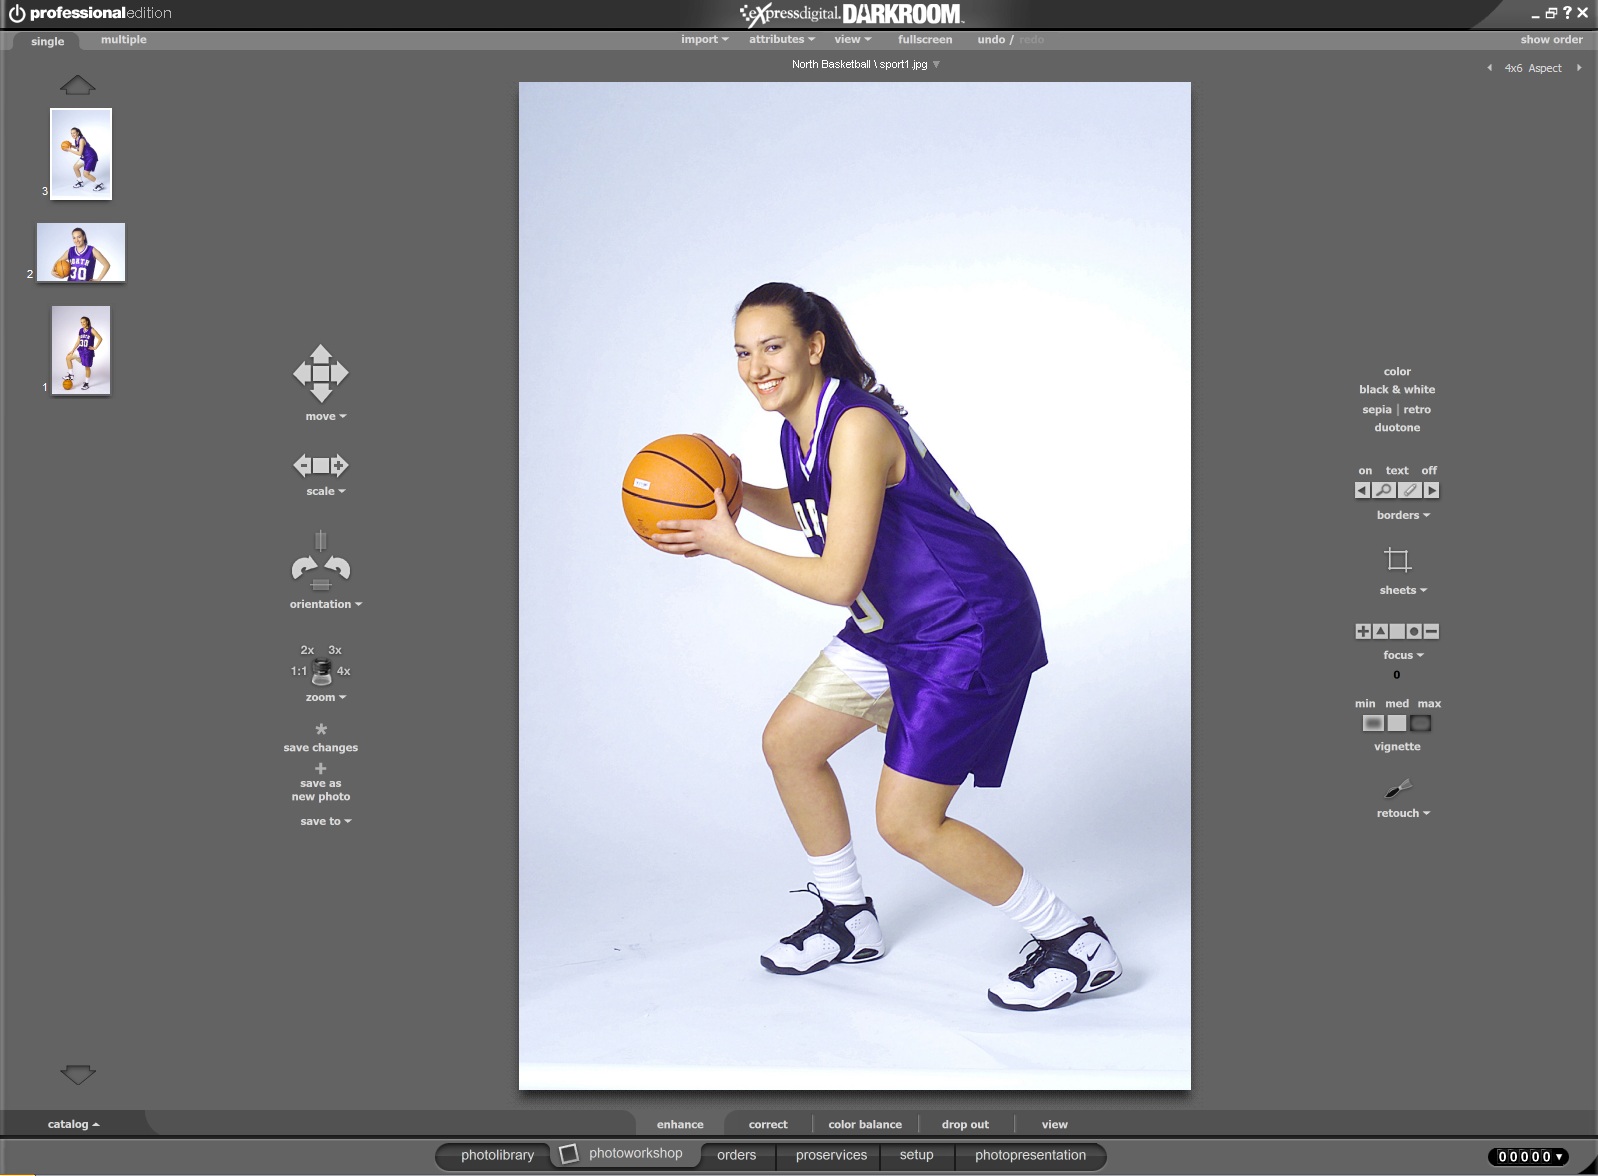The height and width of the screenshot is (1176, 1598).
Task: Click the border text pencil icon
Action: tap(1409, 490)
